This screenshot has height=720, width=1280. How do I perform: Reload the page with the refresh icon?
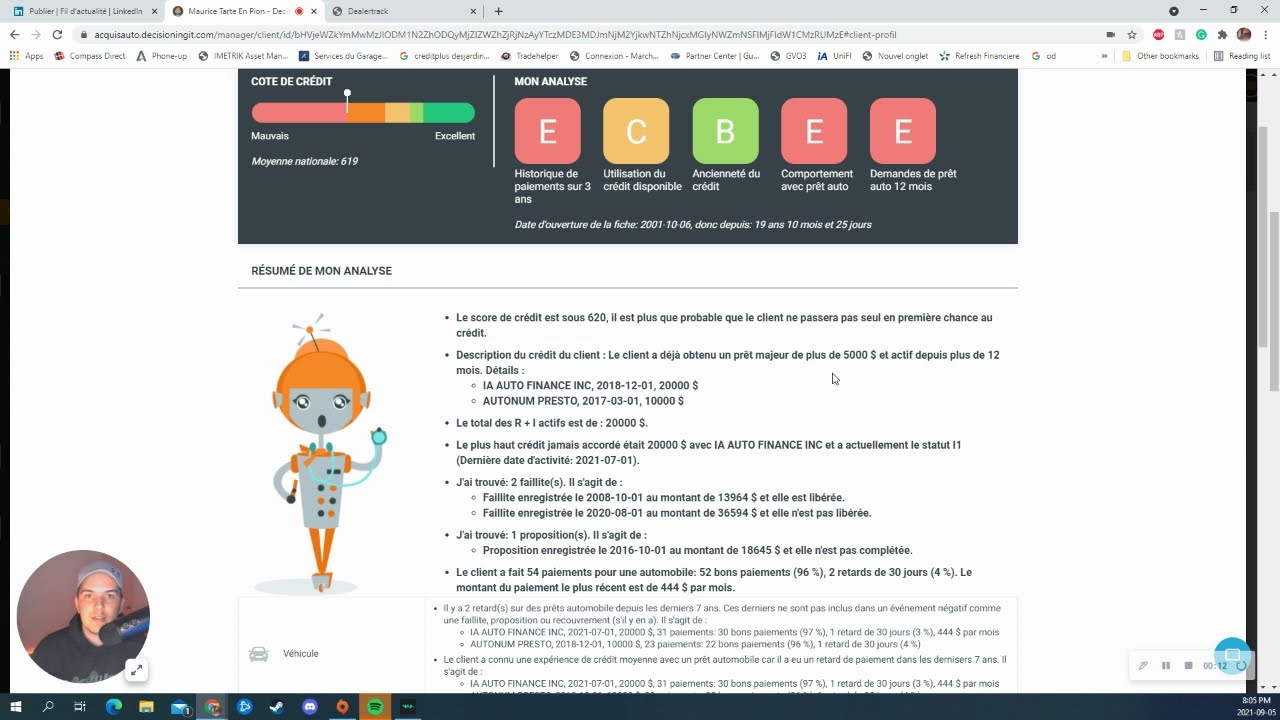[57, 34]
